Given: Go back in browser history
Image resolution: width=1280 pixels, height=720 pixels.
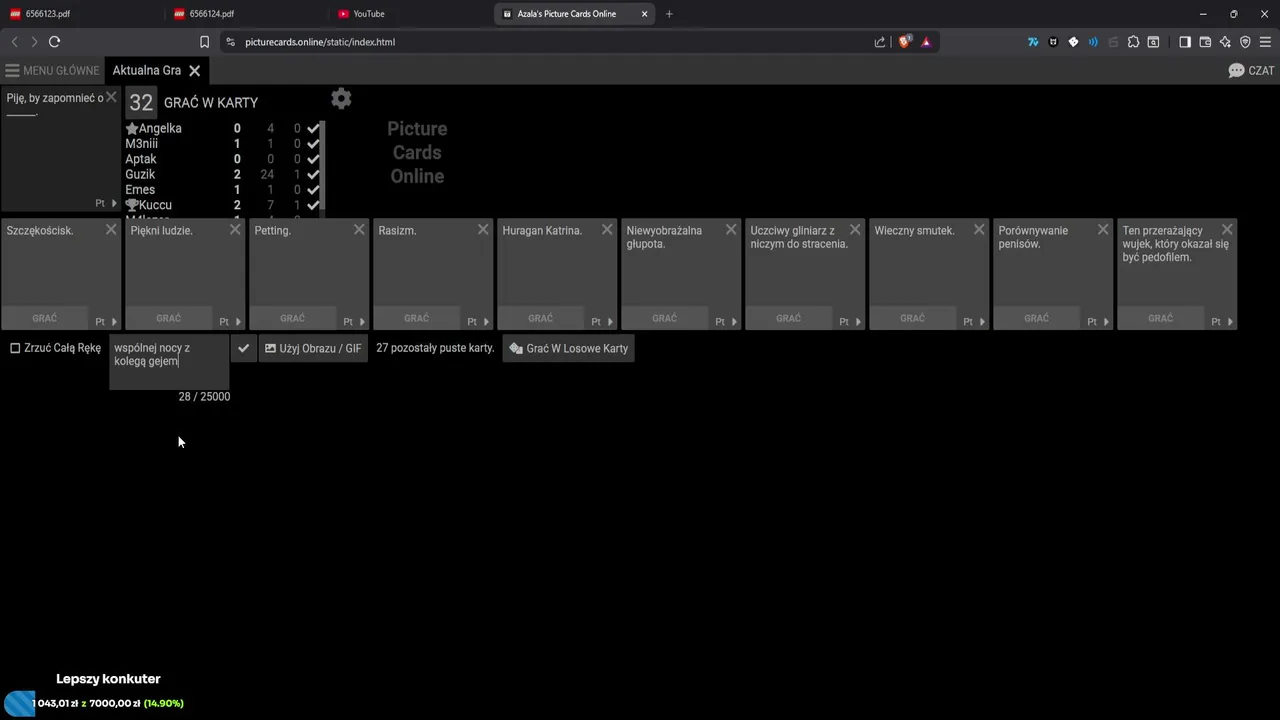Looking at the screenshot, I should pyautogui.click(x=14, y=42).
